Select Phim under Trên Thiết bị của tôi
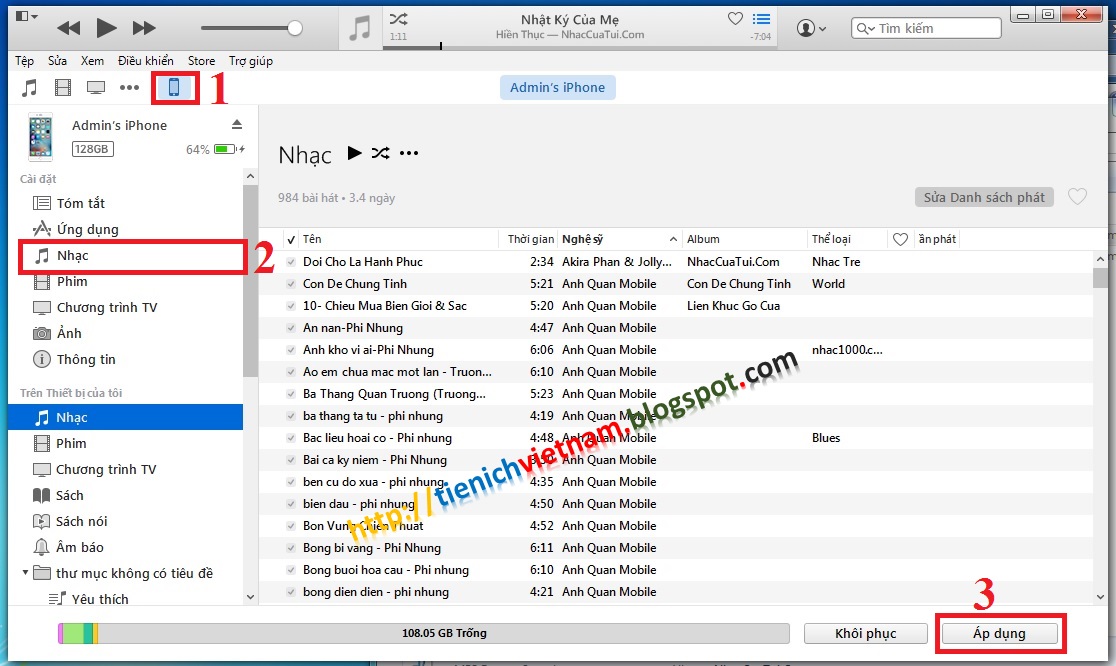1116x666 pixels. 71,443
